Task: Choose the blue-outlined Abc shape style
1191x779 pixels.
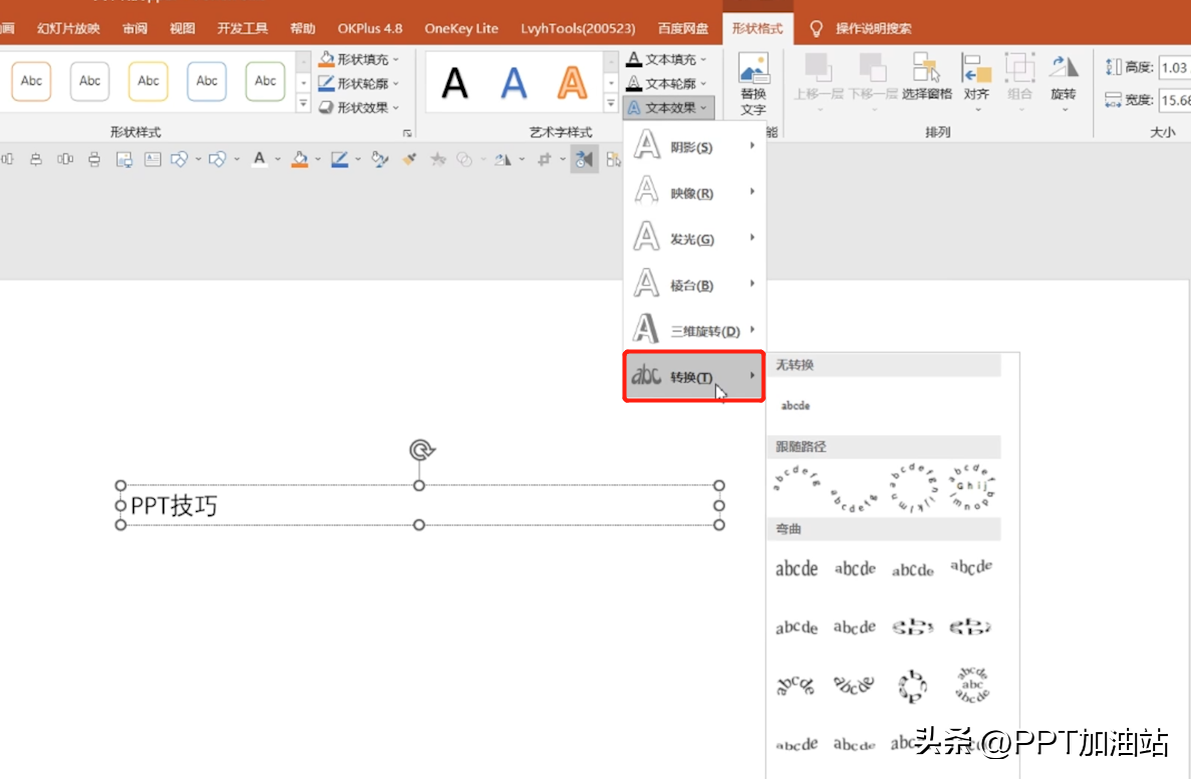Action: coord(207,81)
